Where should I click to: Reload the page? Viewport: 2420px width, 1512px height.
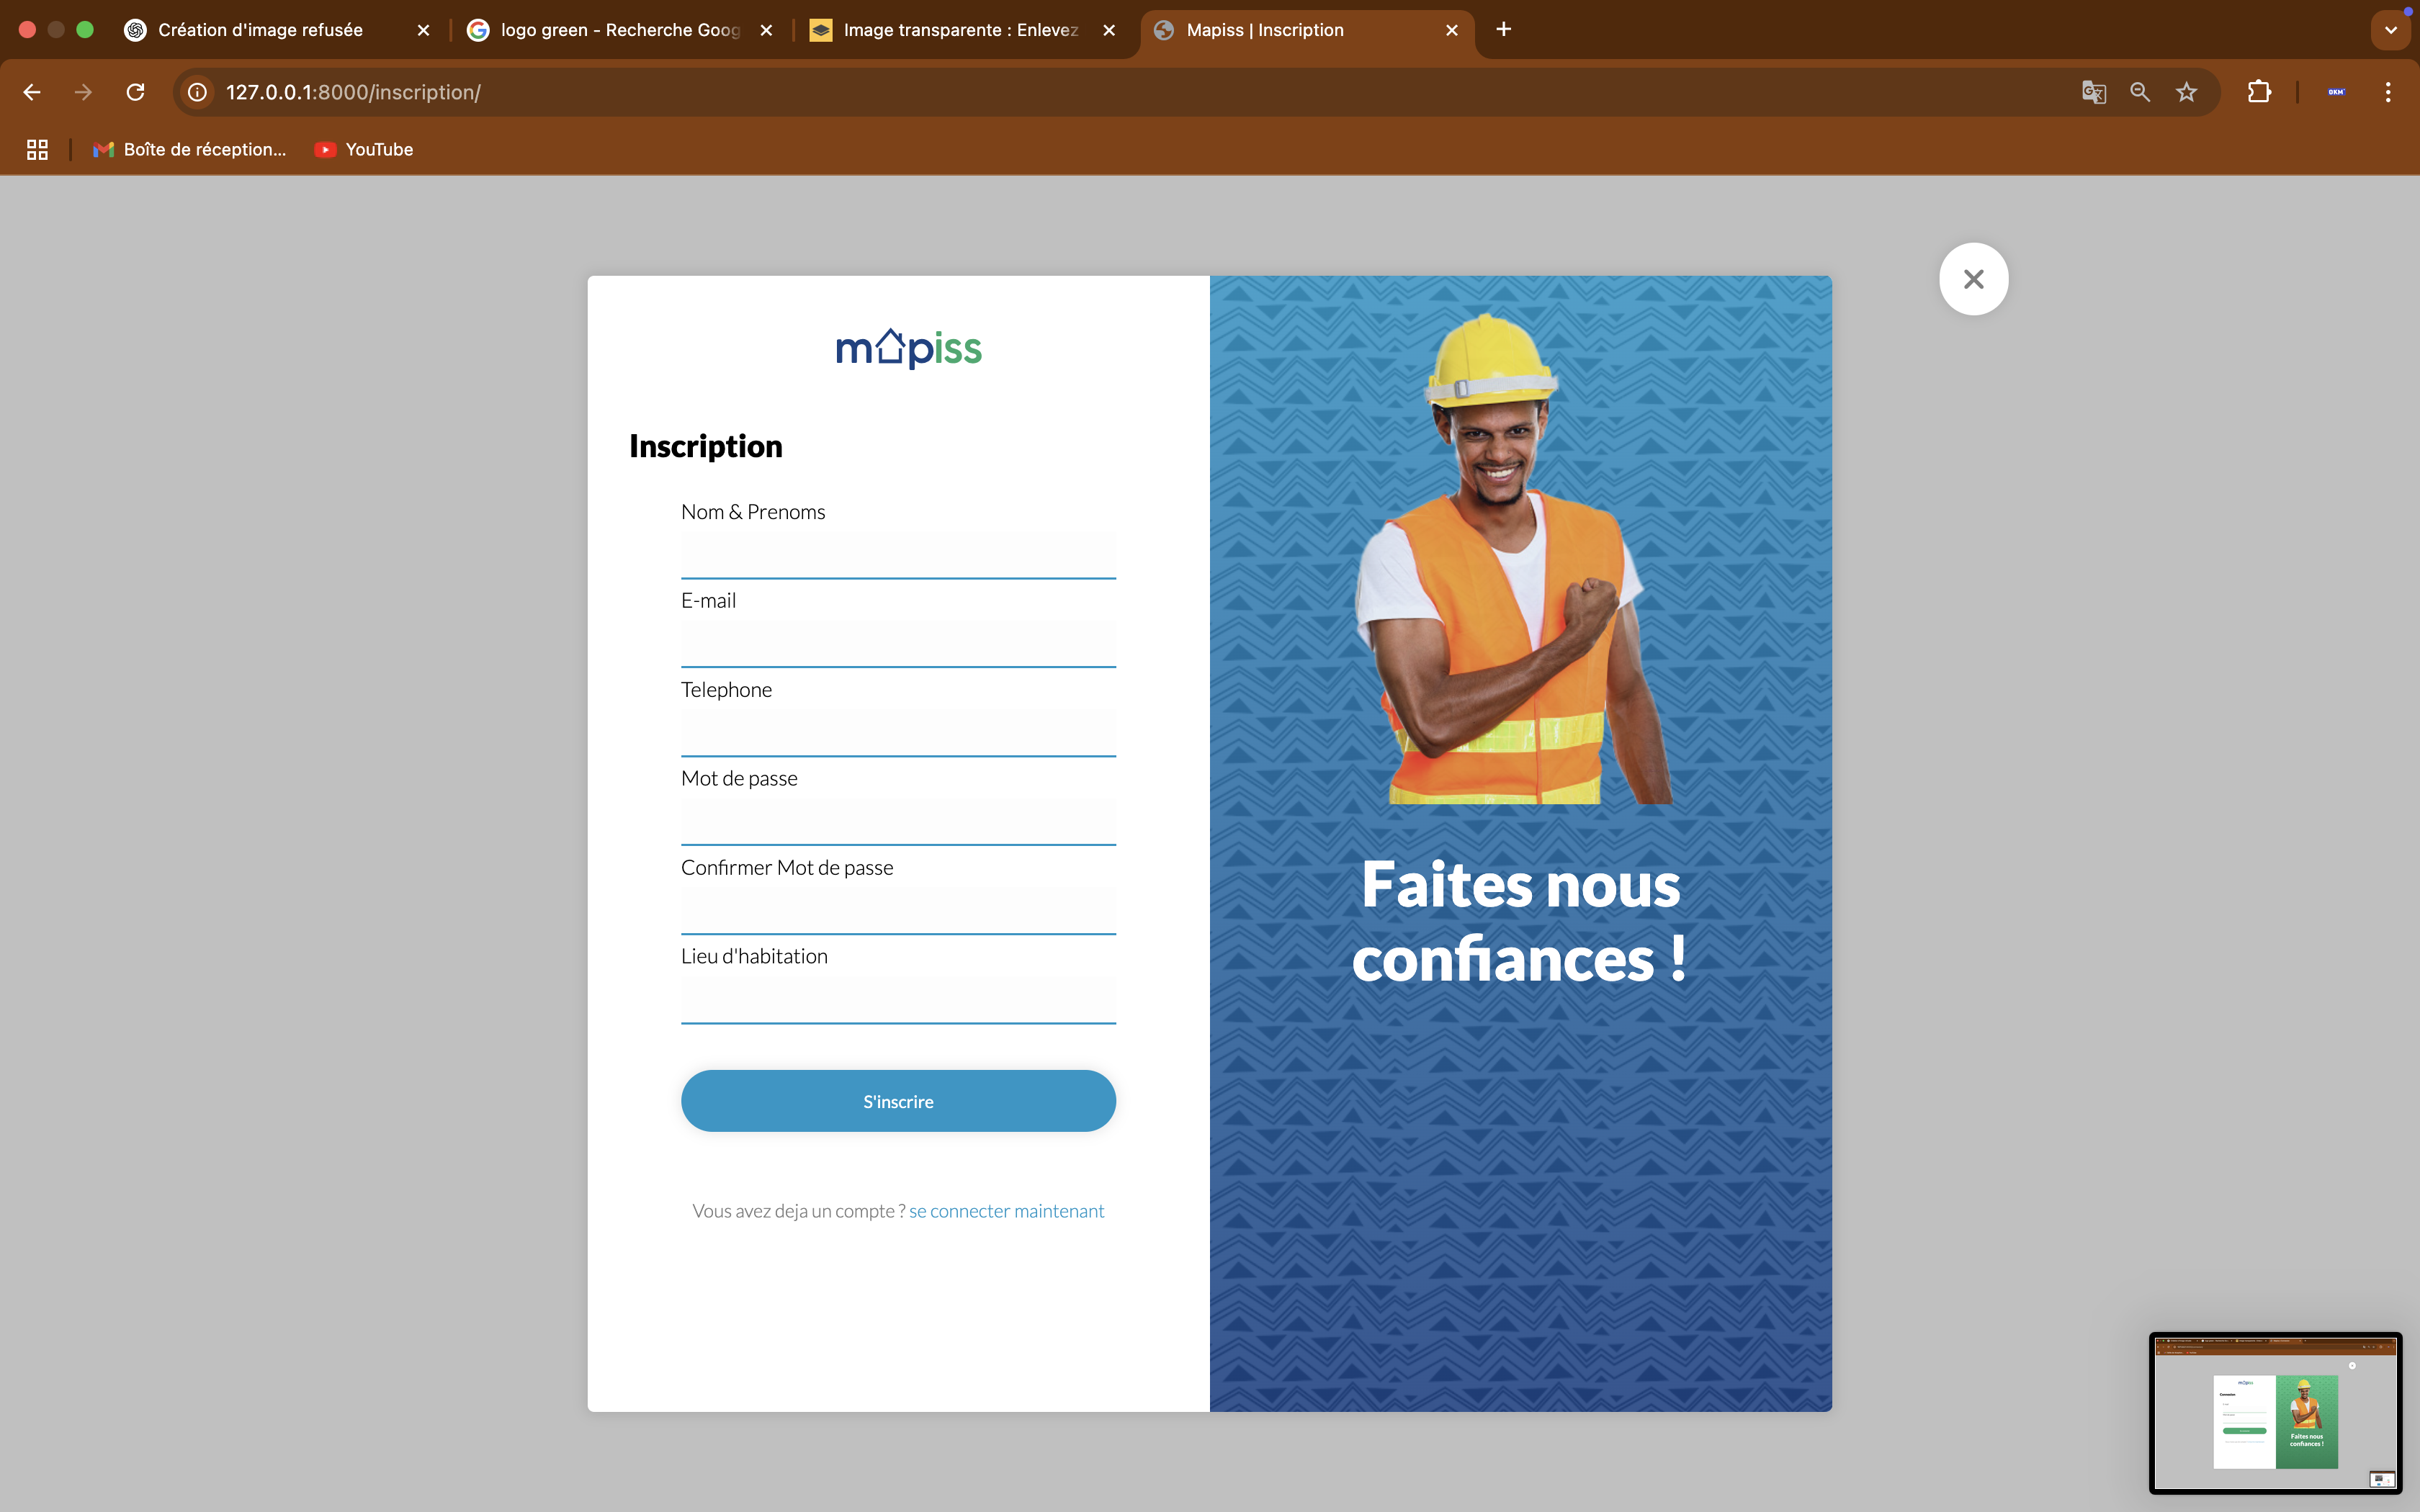tap(135, 92)
